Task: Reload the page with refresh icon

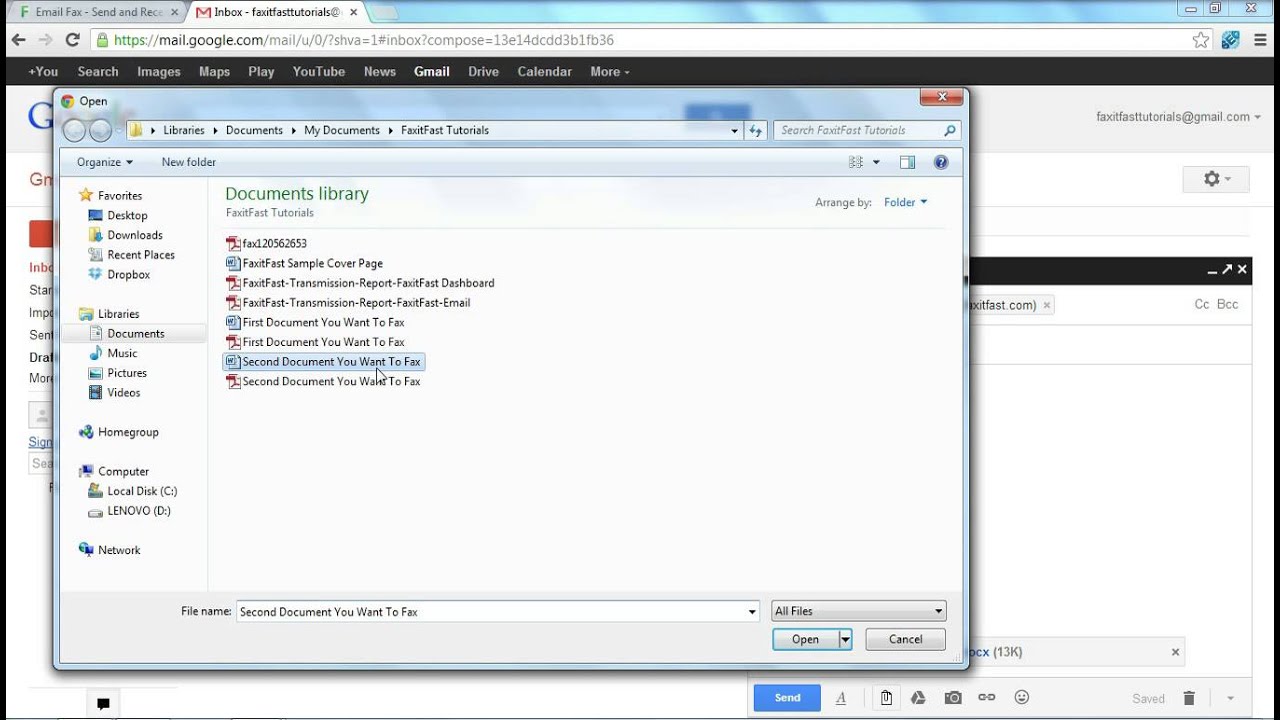Action: 72,40
